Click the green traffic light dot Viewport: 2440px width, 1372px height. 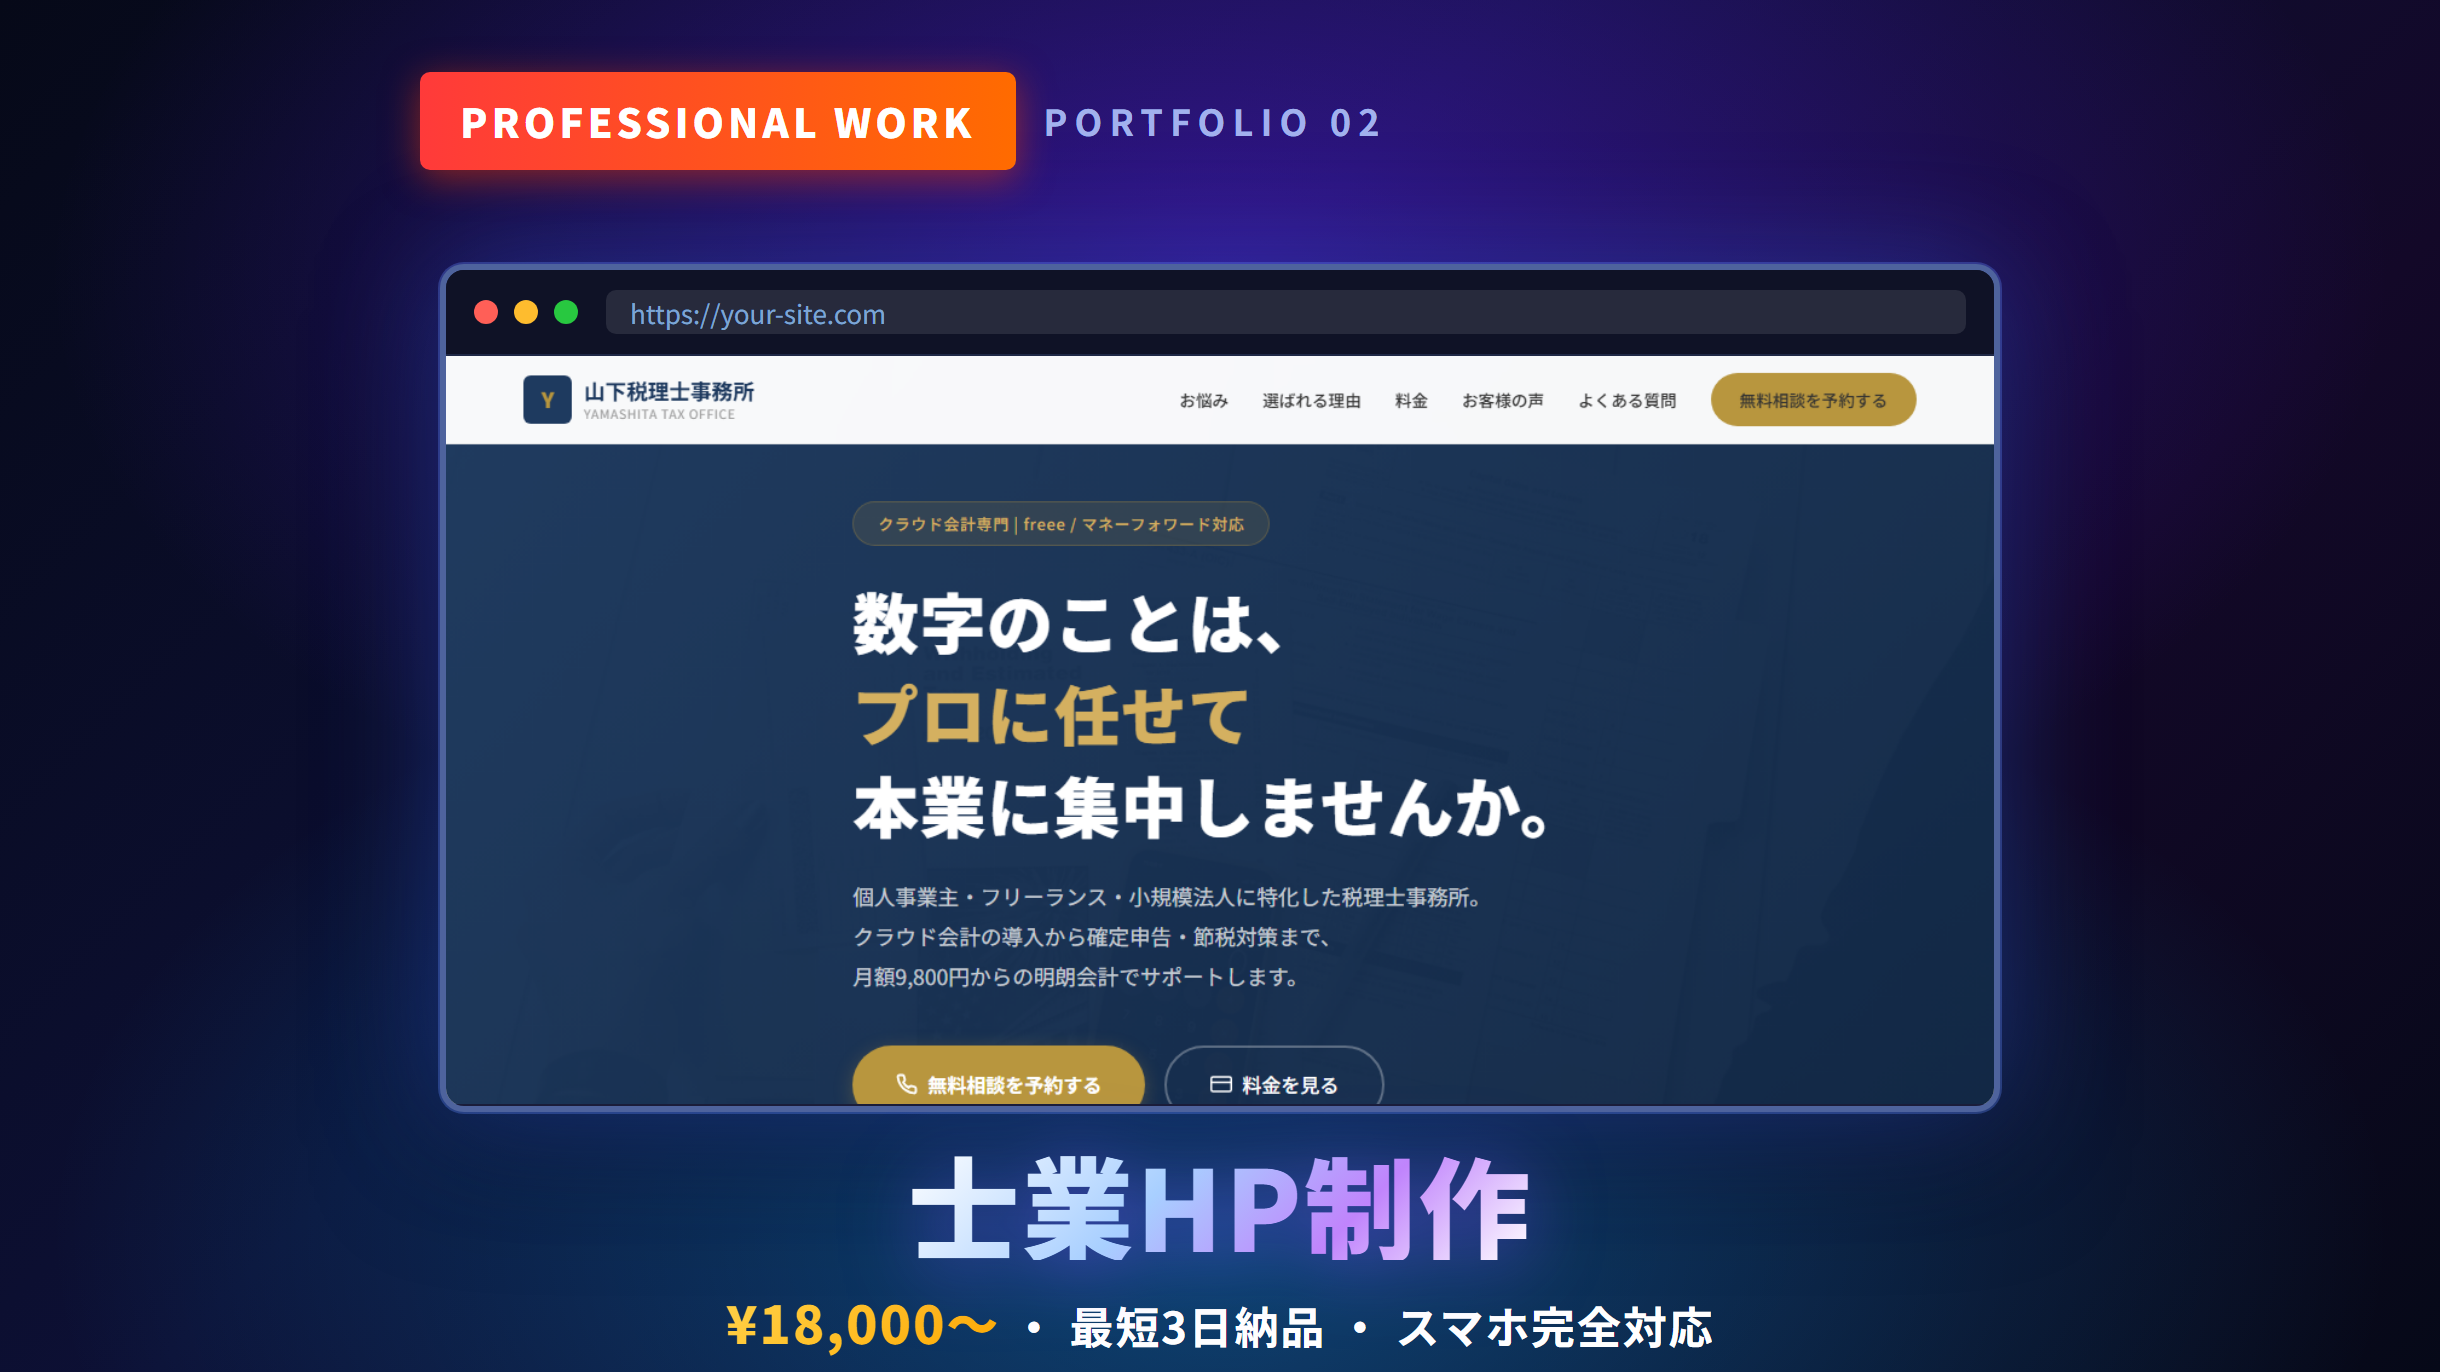pos(567,313)
